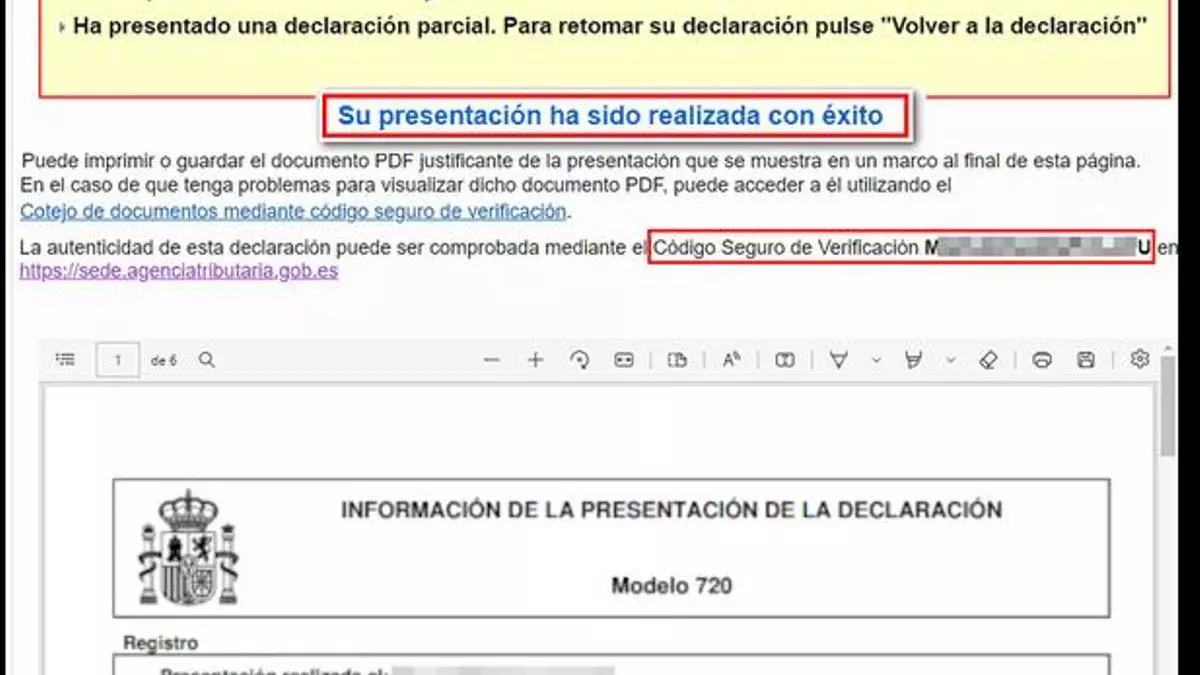1200x675 pixels.
Task: Save the PDF with the floppy icon
Action: pyautogui.click(x=1085, y=360)
